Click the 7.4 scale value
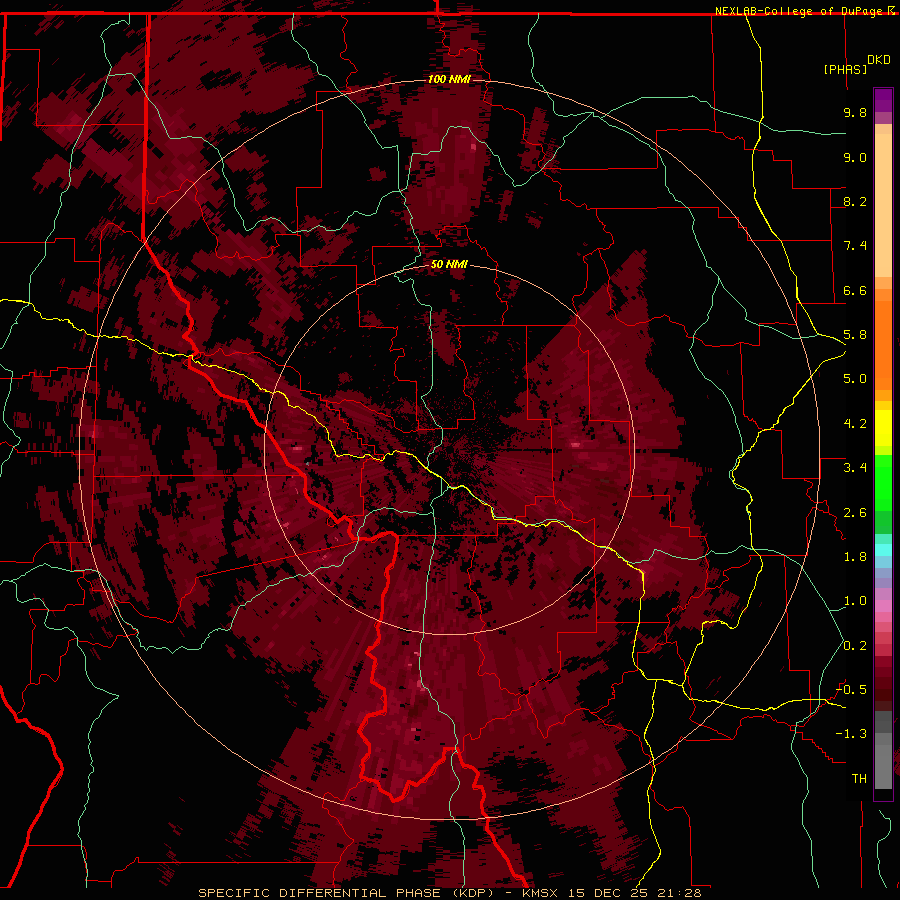 tap(855, 246)
